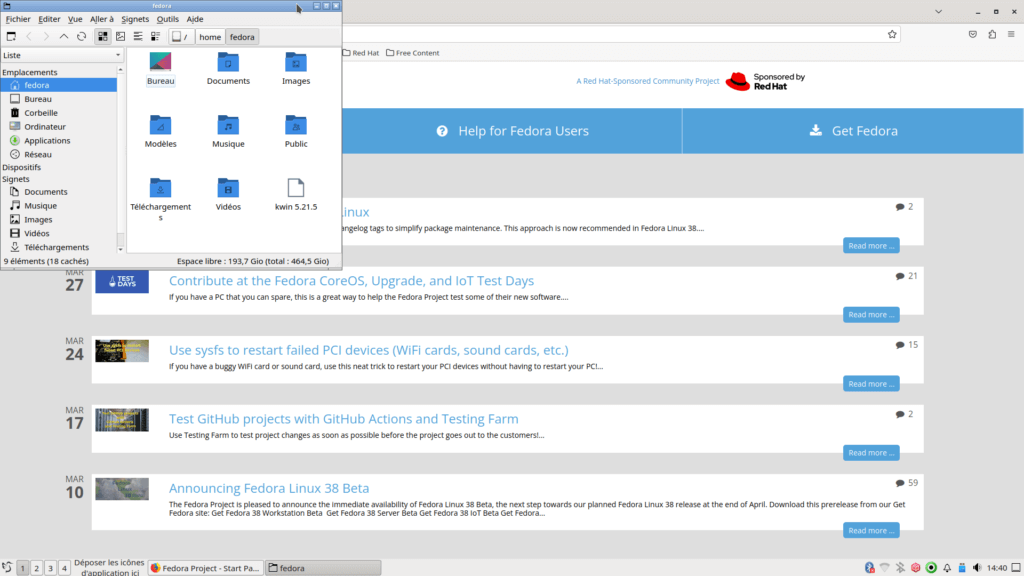Open the sysfs restart failed PCI devices article
This screenshot has width=1024, height=576.
click(x=368, y=350)
